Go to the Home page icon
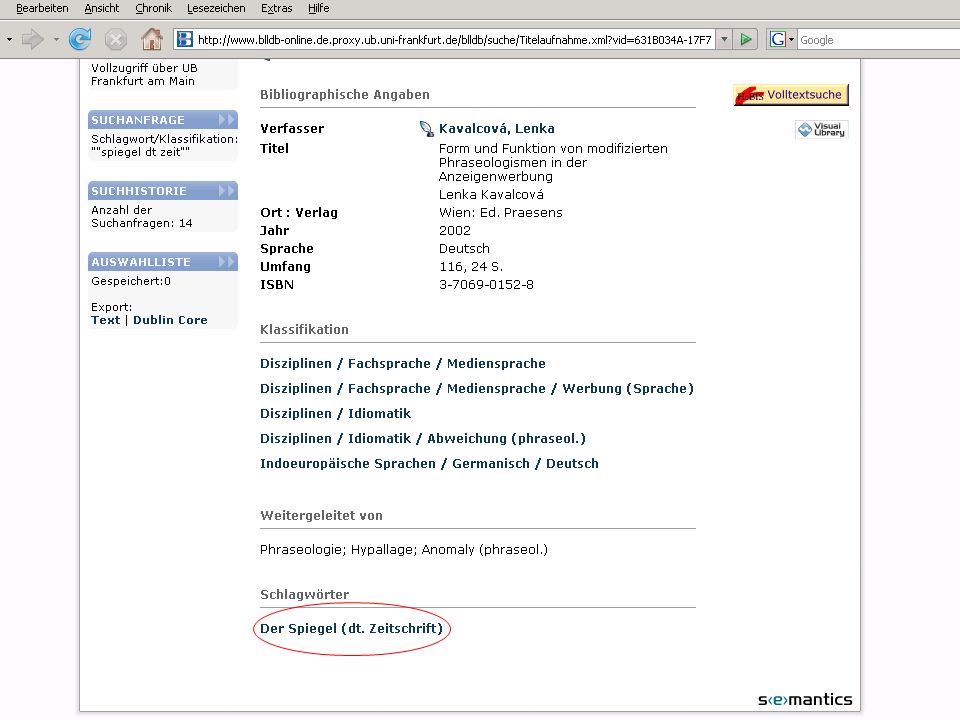 click(x=151, y=40)
